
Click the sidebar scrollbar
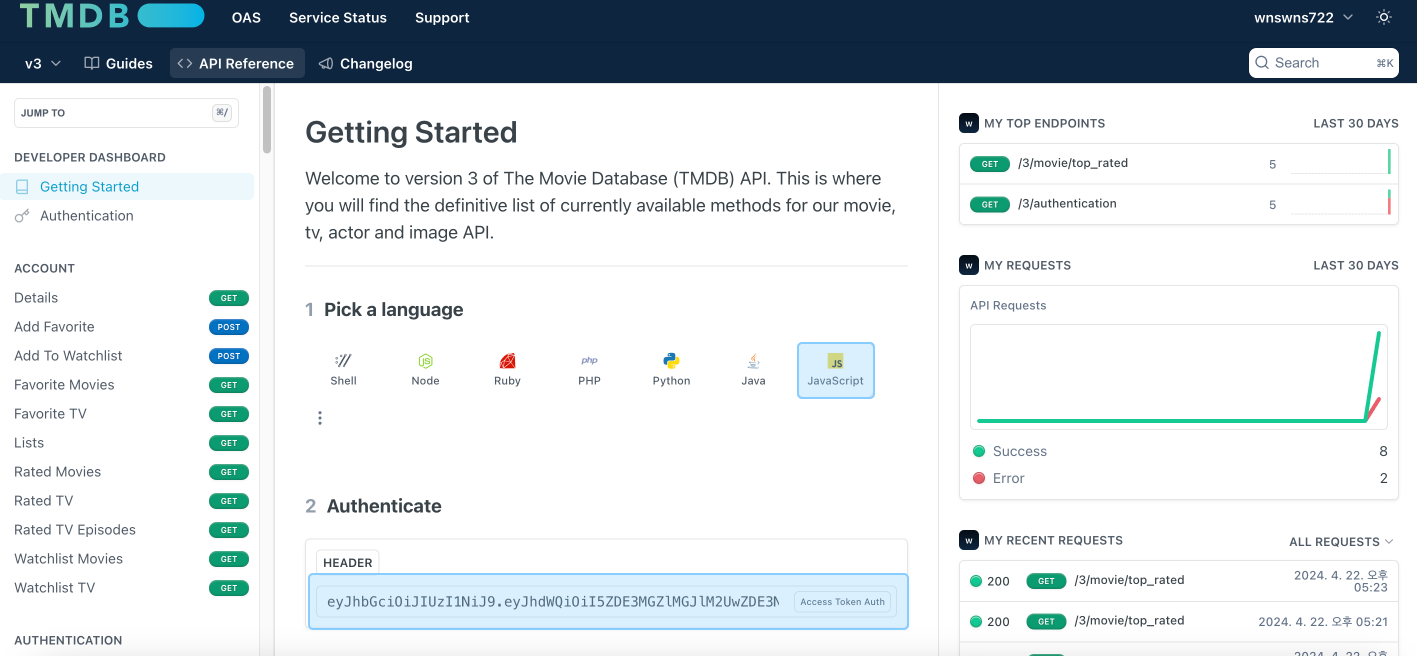coord(267,120)
